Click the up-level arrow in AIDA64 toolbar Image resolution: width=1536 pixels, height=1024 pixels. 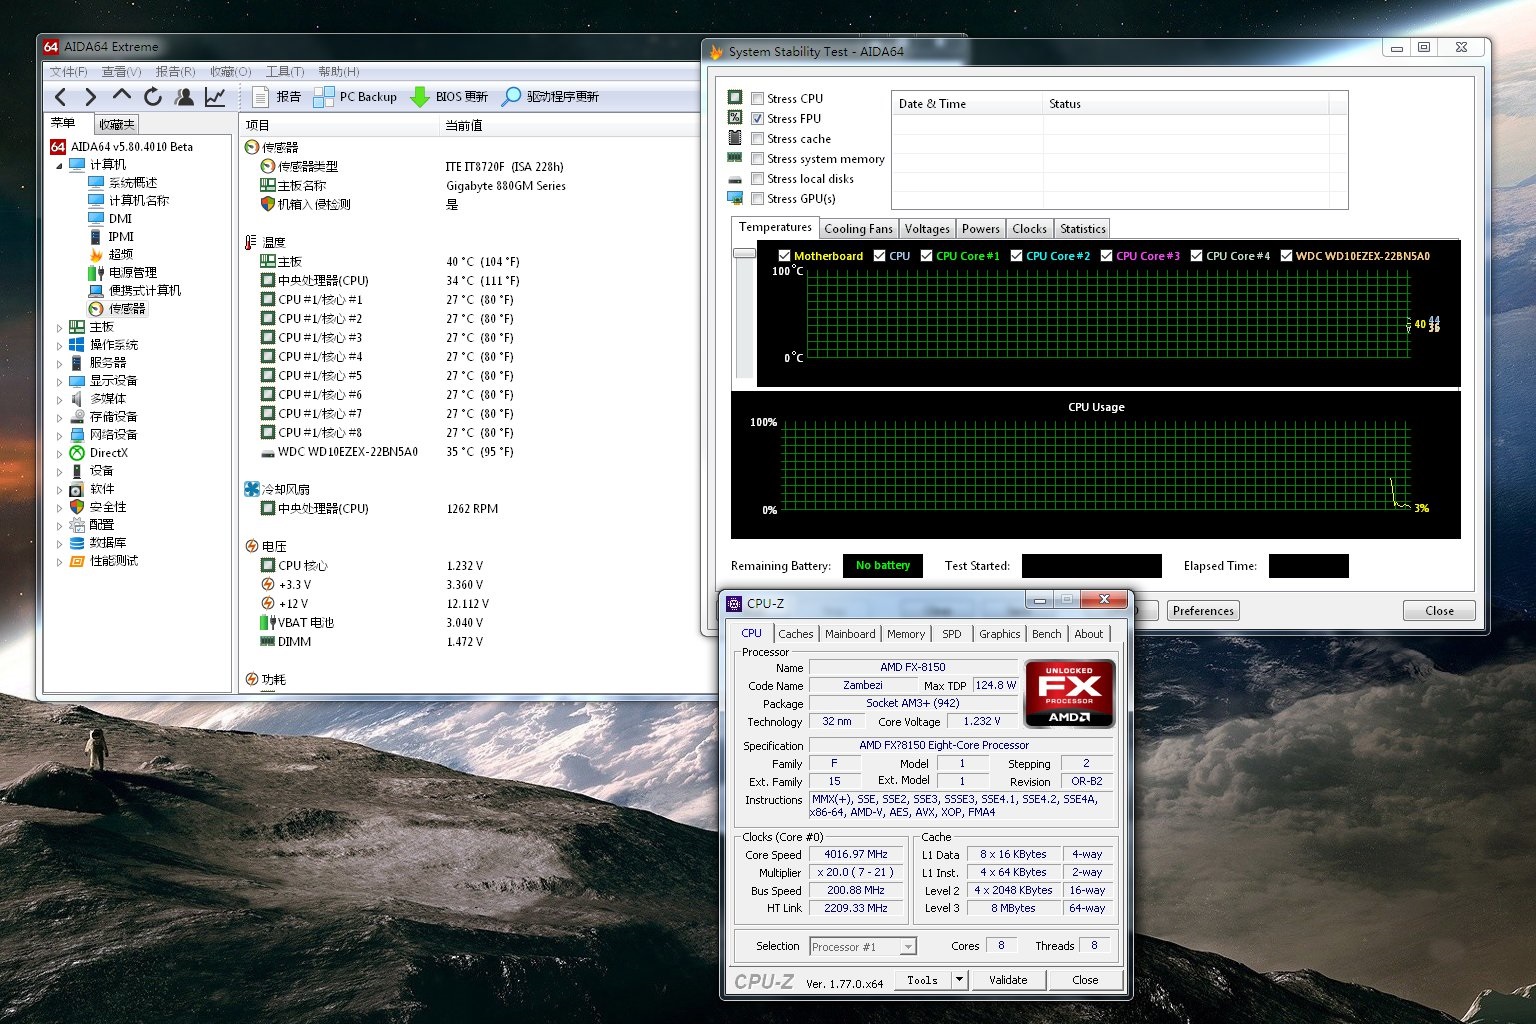pos(122,95)
